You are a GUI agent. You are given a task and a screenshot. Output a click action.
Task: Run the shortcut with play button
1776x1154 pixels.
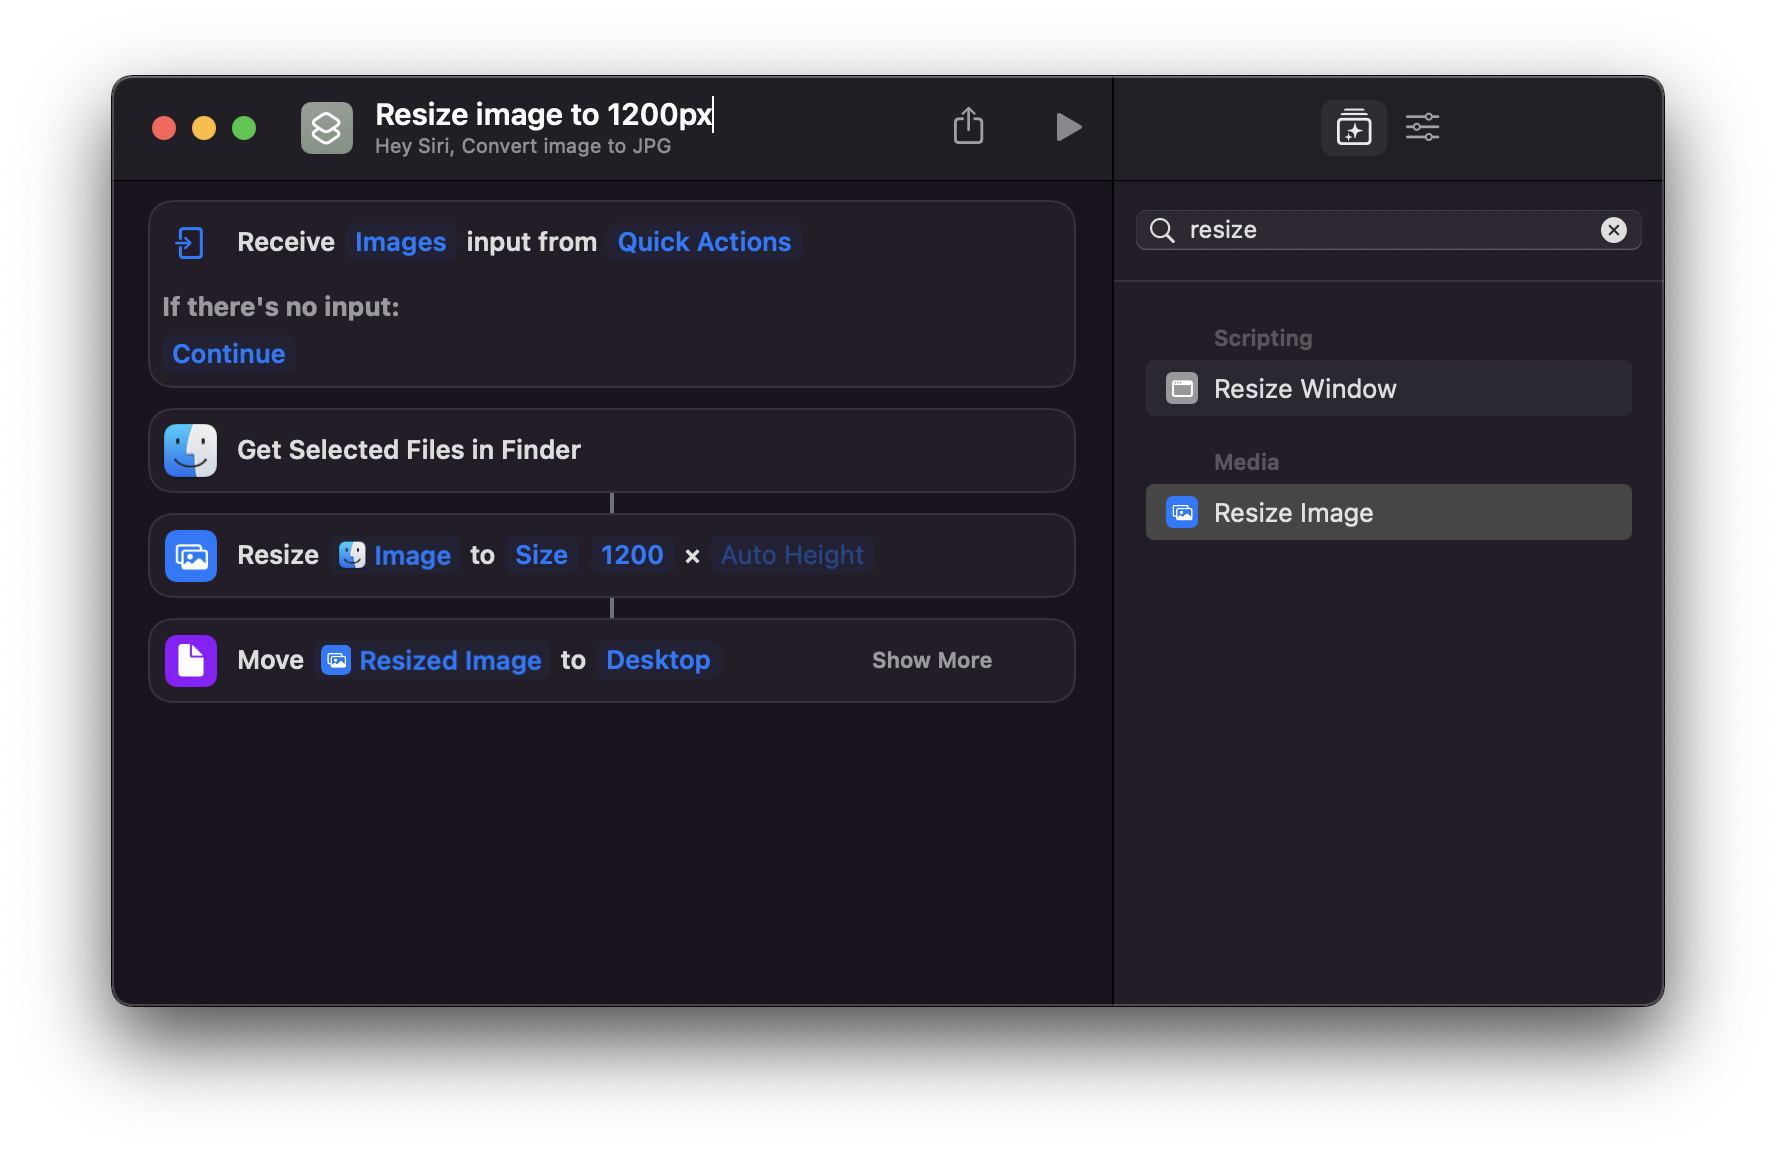point(1068,127)
